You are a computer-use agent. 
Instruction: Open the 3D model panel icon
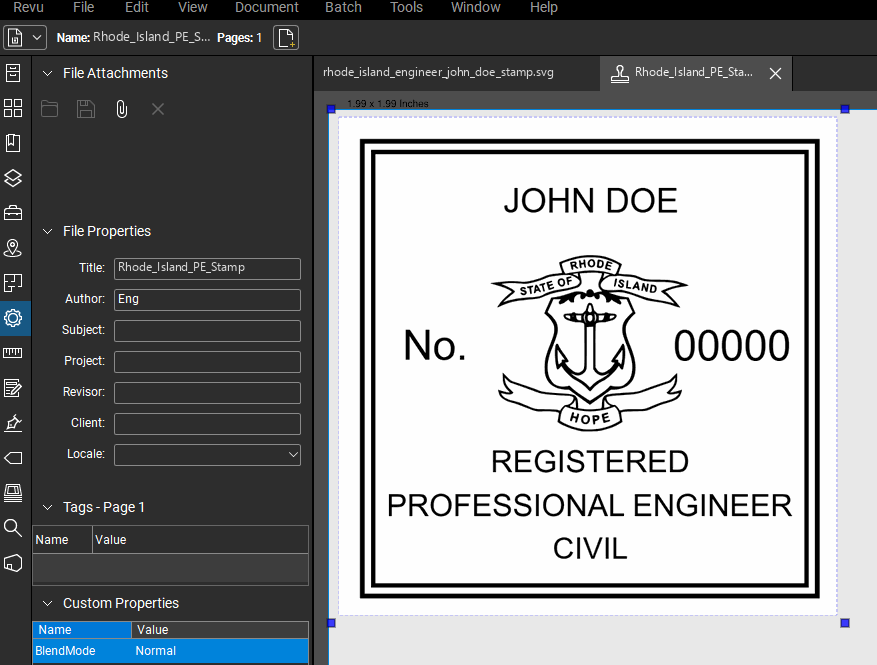point(13,563)
